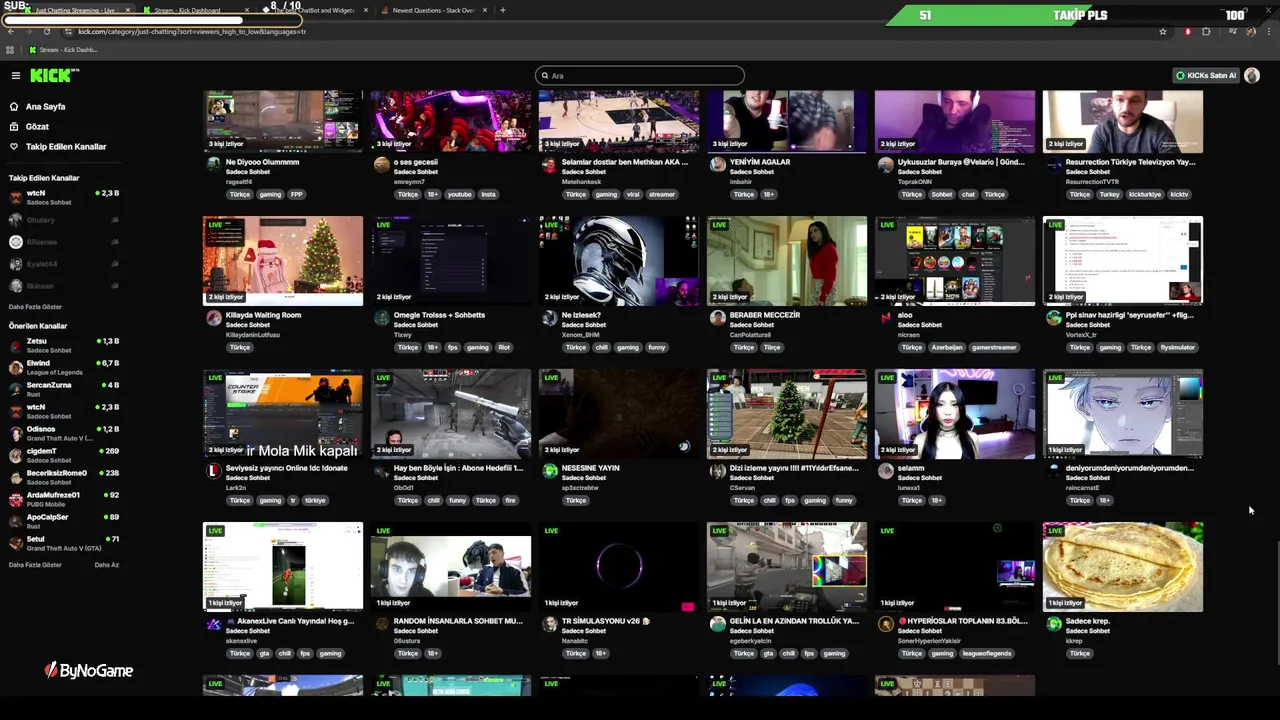Open the Stream - Kick Dashboard bookmark
Viewport: 1280px width, 720px height.
tap(64, 49)
